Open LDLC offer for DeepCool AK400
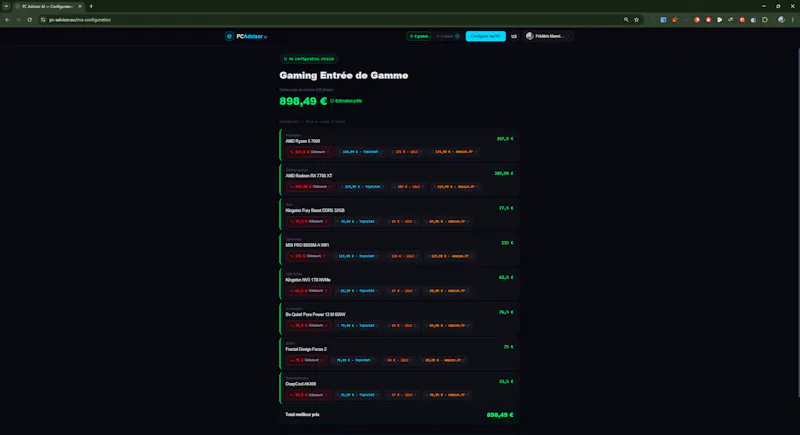Screen dimensions: 800x435 click(x=402, y=395)
